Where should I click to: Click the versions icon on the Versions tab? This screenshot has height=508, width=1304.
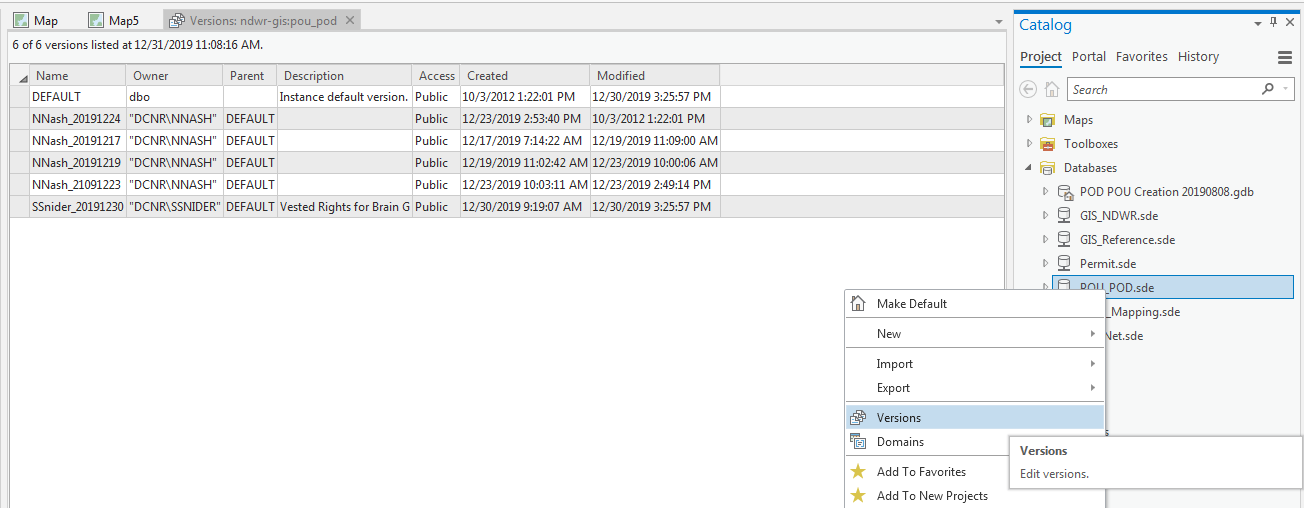coord(177,20)
